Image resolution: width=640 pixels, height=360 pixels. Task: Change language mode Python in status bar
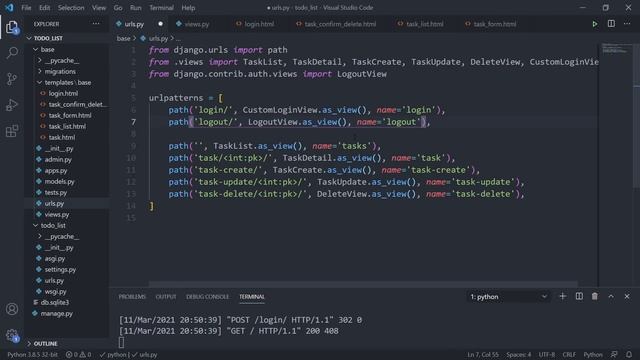593,355
